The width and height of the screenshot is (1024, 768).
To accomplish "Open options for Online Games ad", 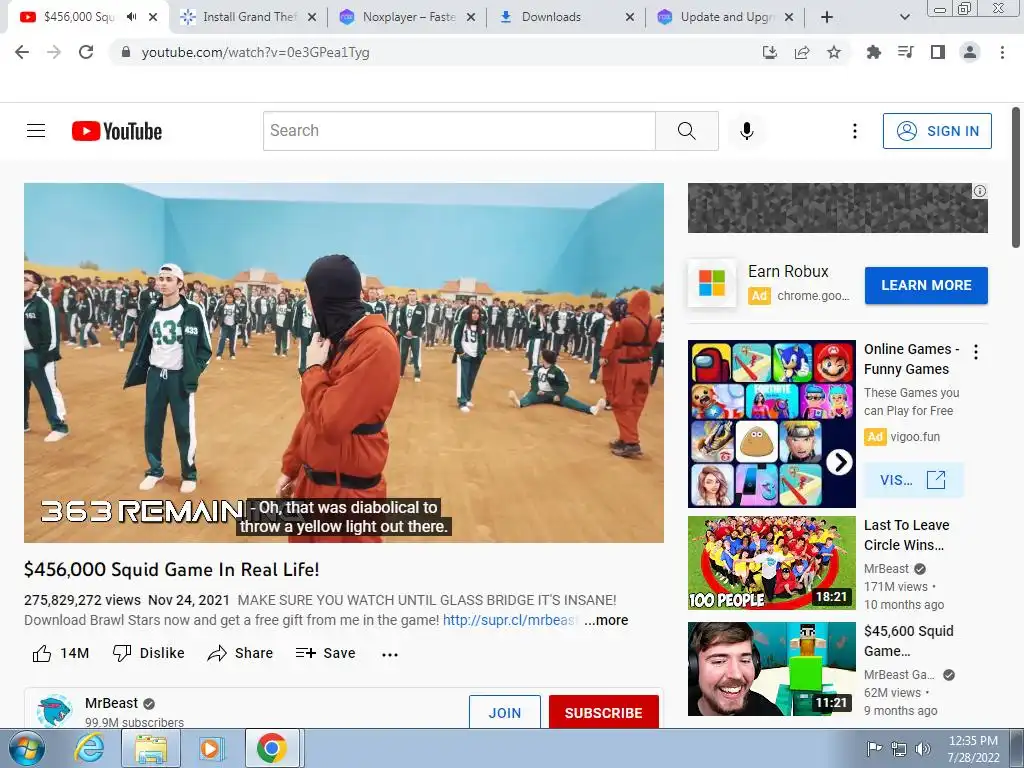I will [x=976, y=353].
